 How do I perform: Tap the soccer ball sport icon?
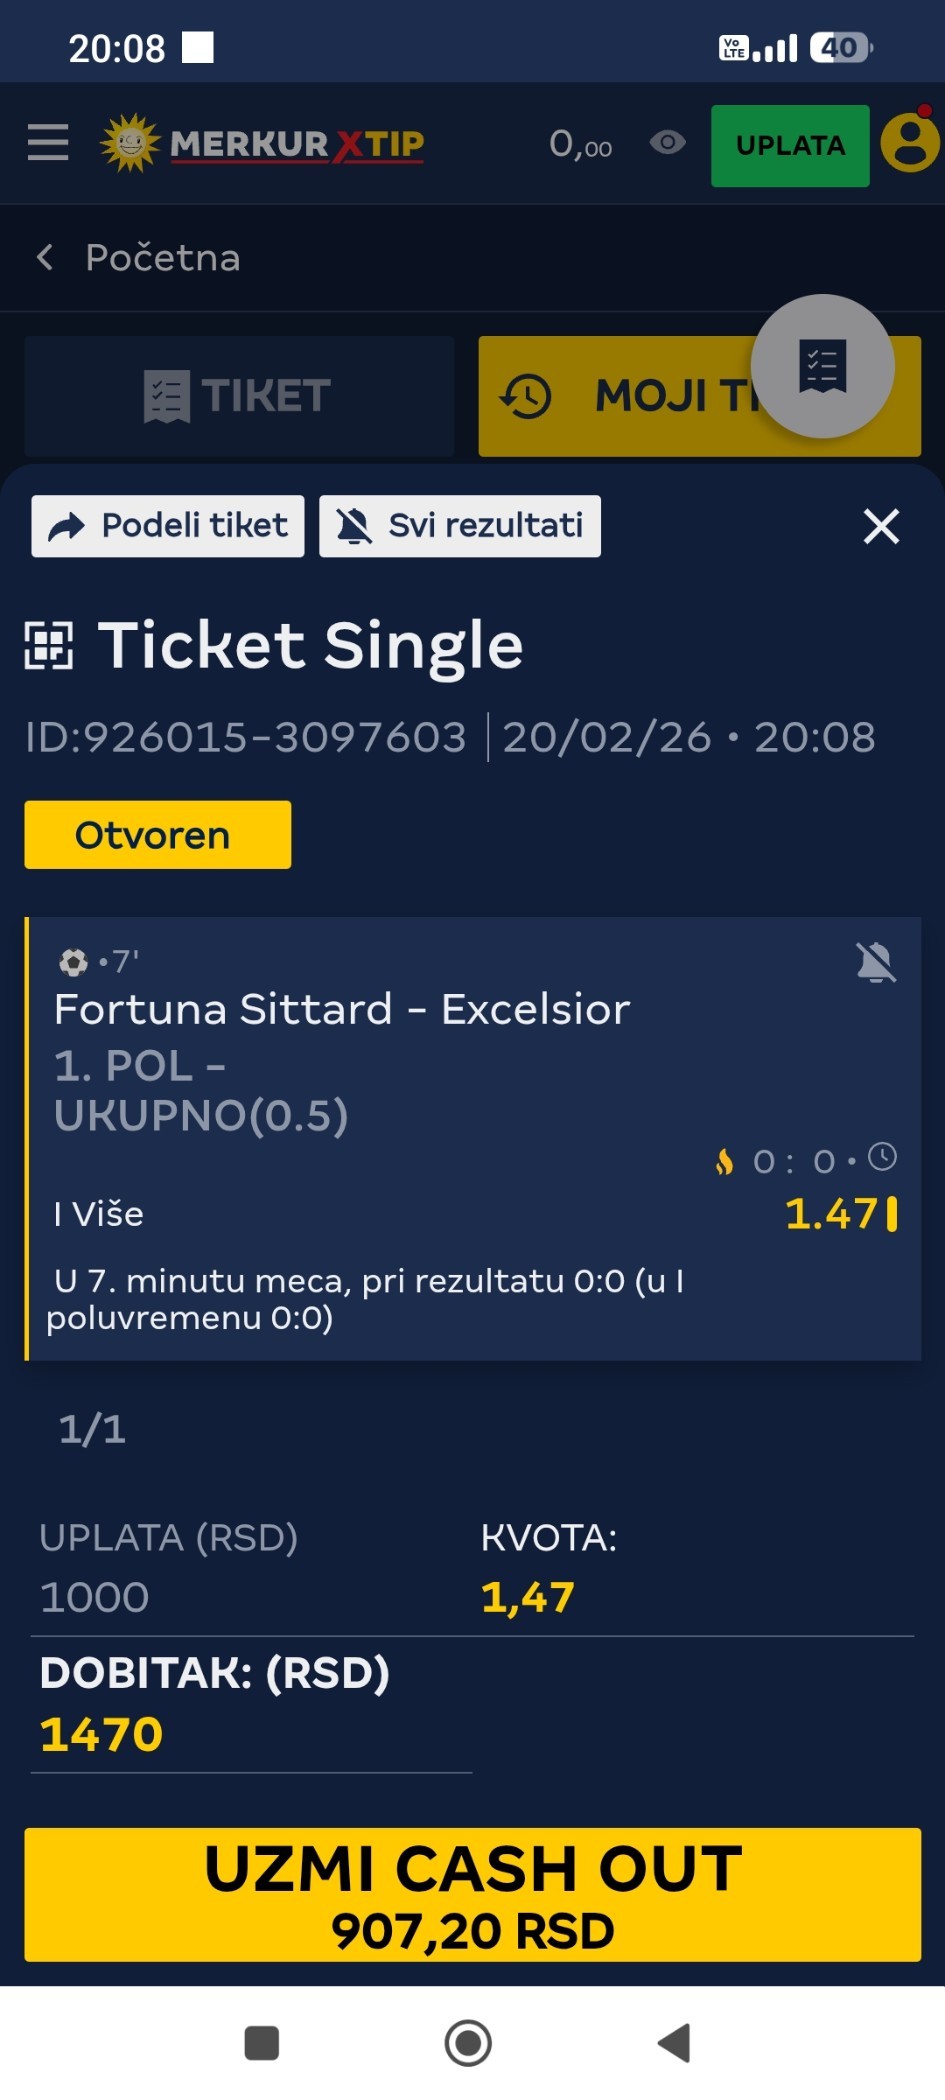pos(73,962)
